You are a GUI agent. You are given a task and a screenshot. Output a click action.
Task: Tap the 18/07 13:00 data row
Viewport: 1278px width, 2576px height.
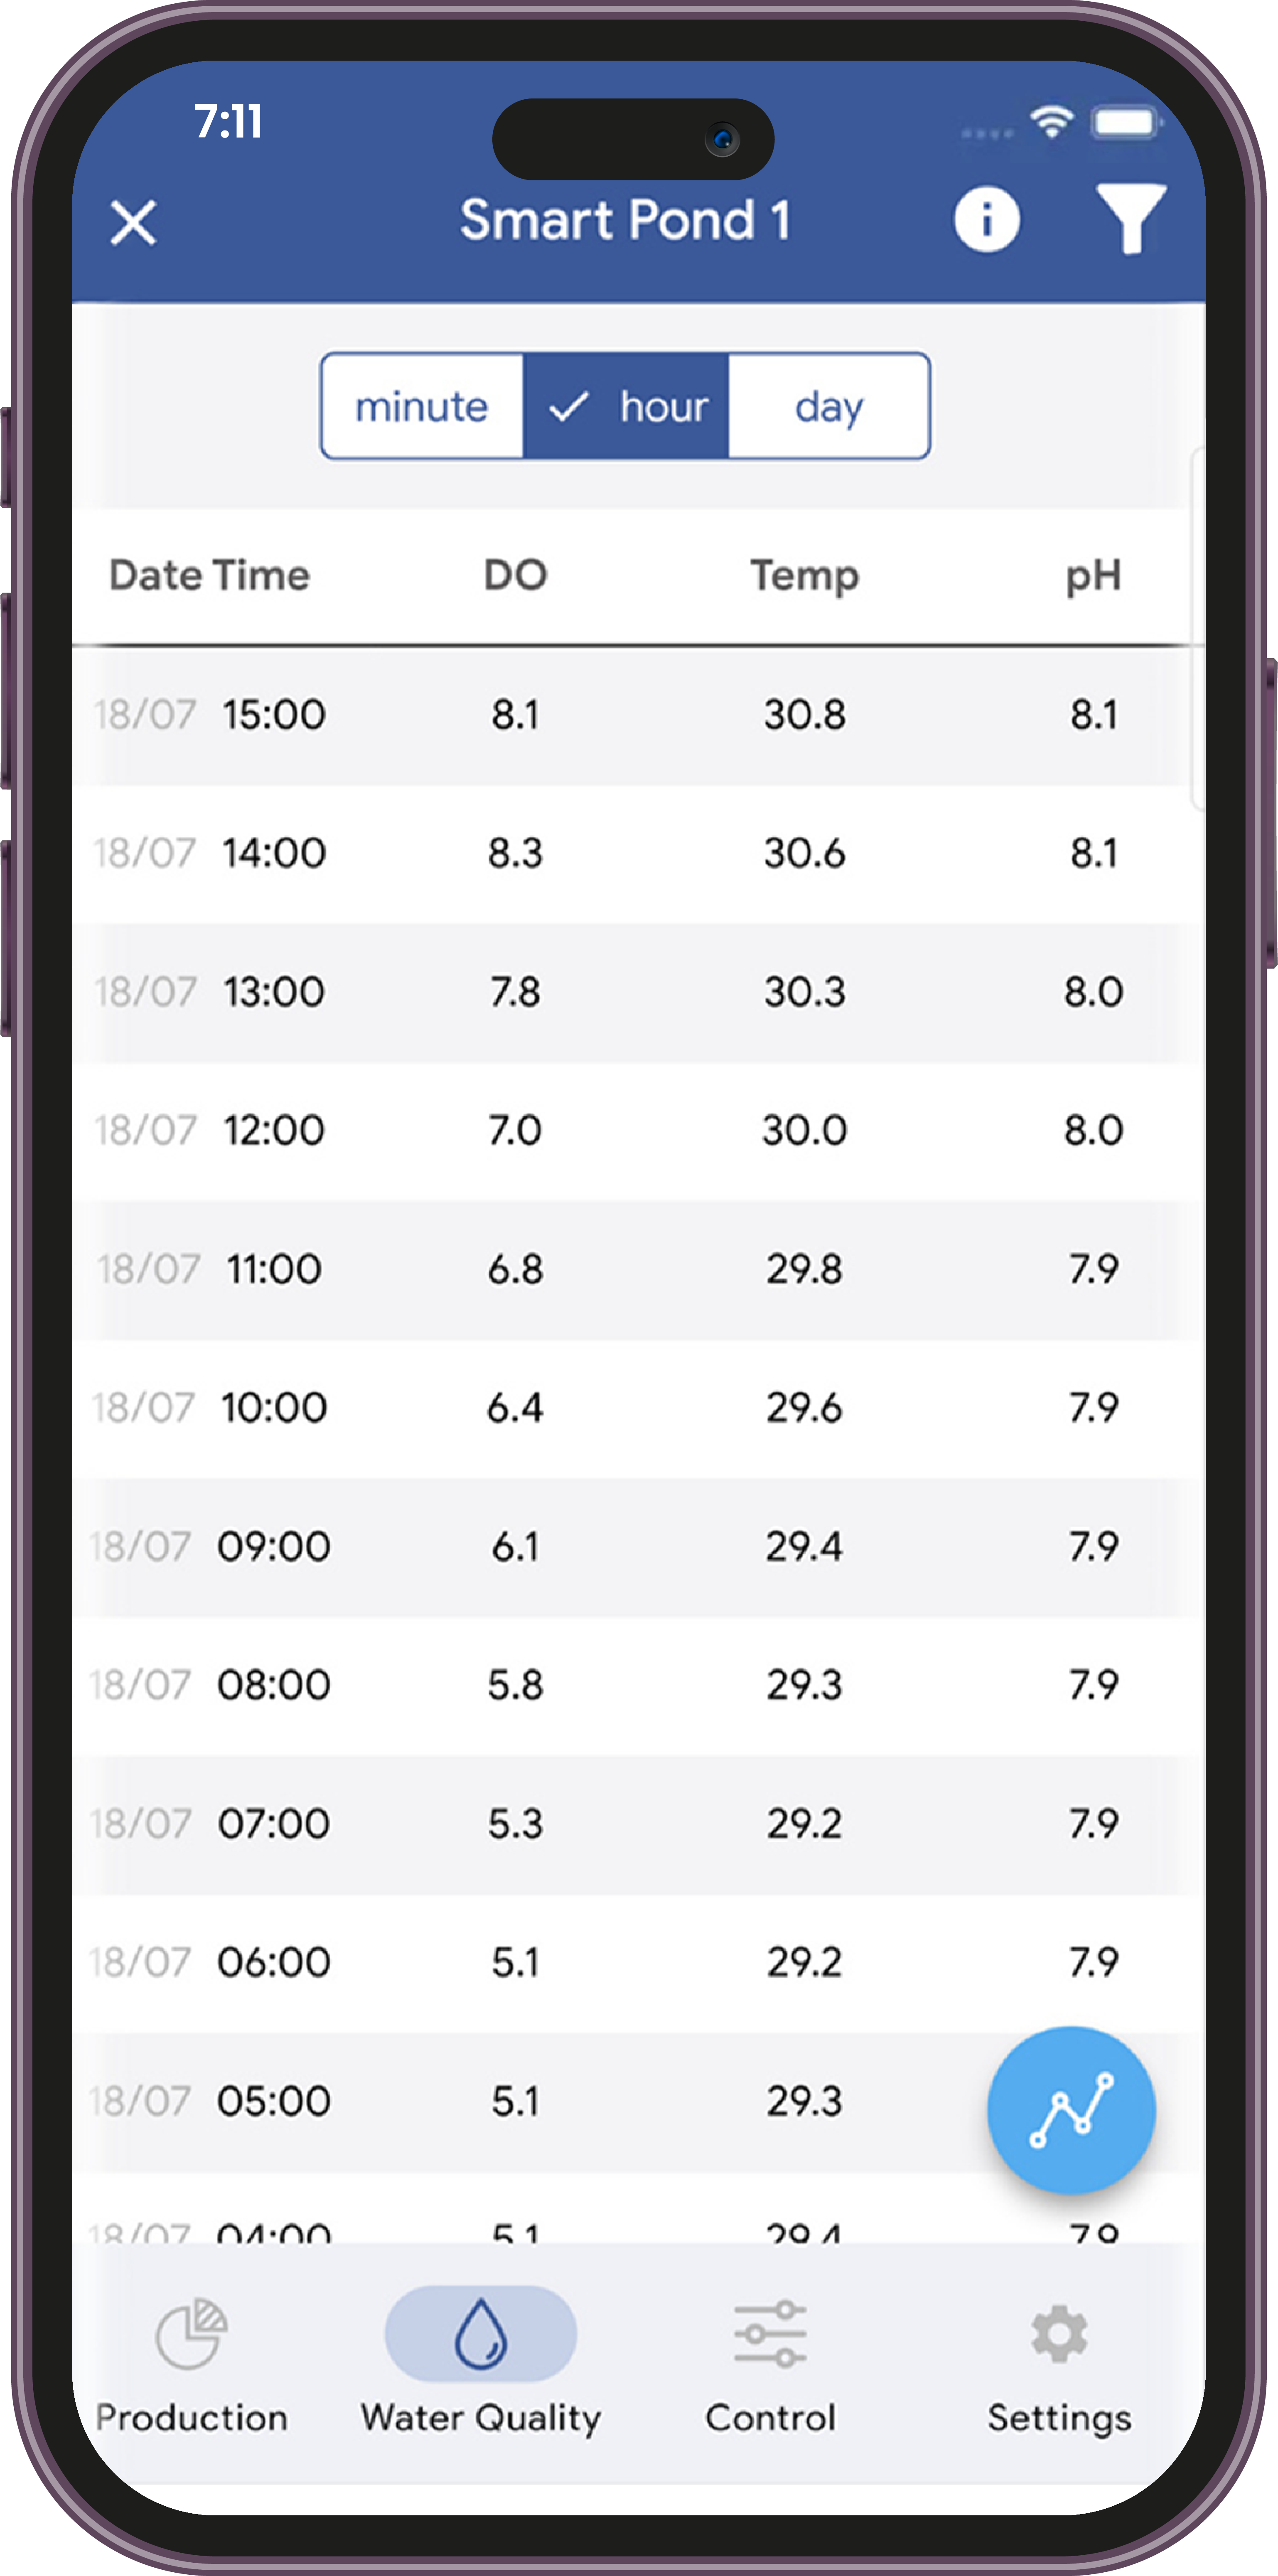(639, 986)
